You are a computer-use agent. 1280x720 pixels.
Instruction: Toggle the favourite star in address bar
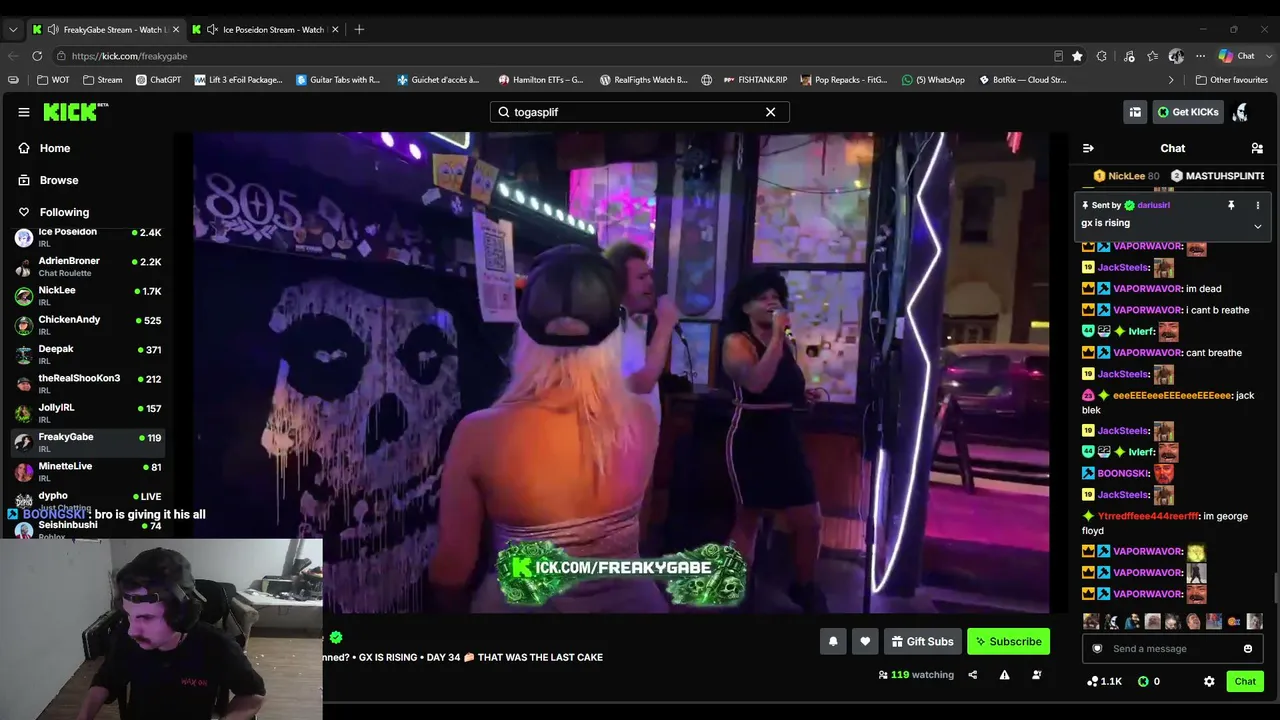click(1077, 56)
